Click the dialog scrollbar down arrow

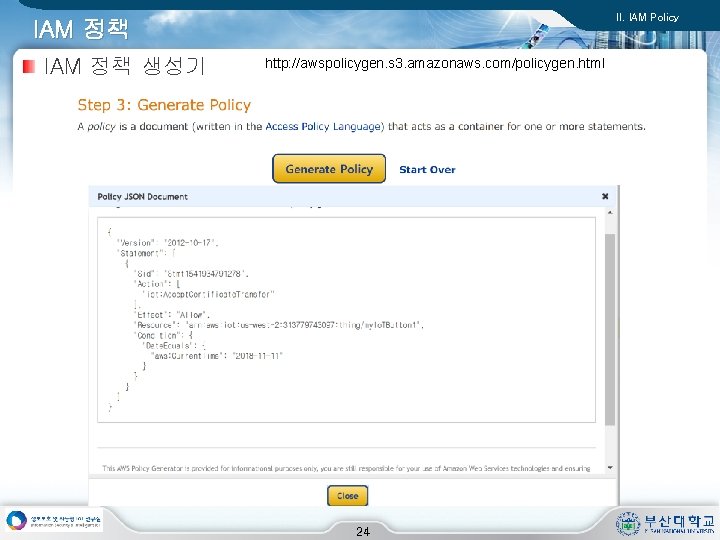[x=610, y=467]
